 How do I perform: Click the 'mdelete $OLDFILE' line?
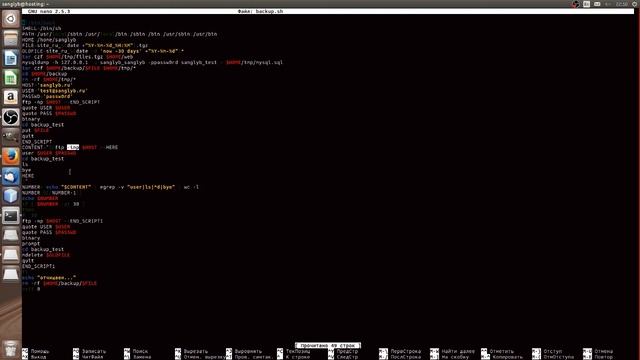pyautogui.click(x=46, y=255)
